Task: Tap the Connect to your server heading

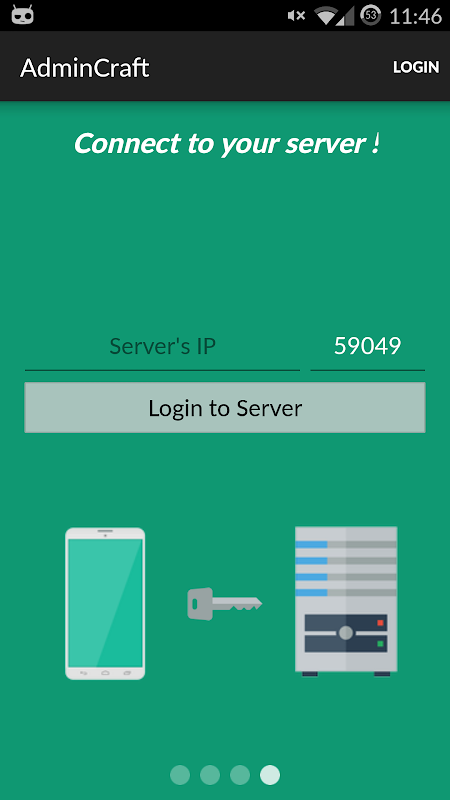Action: pyautogui.click(x=227, y=143)
